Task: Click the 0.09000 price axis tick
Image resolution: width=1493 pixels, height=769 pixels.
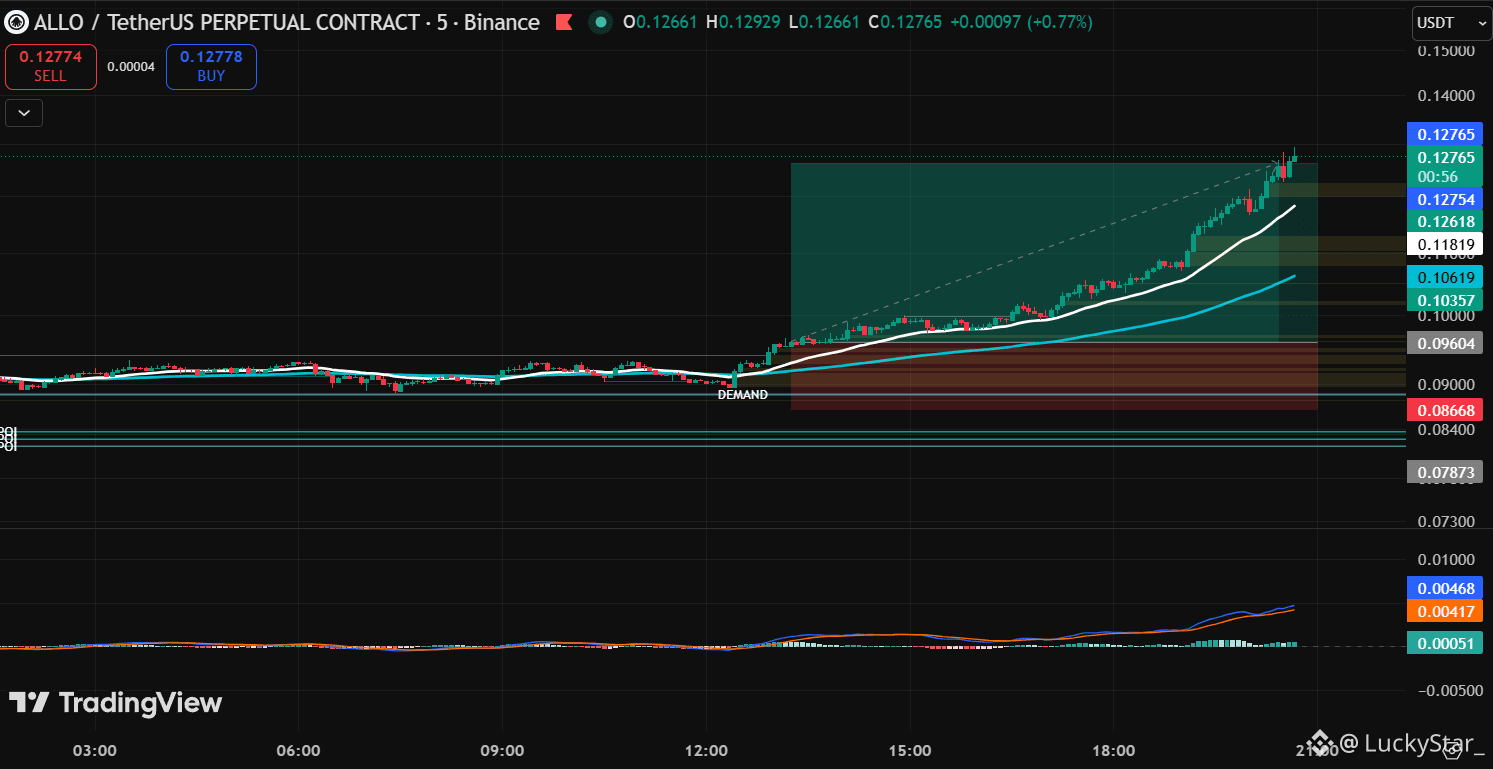Action: [x=1446, y=385]
